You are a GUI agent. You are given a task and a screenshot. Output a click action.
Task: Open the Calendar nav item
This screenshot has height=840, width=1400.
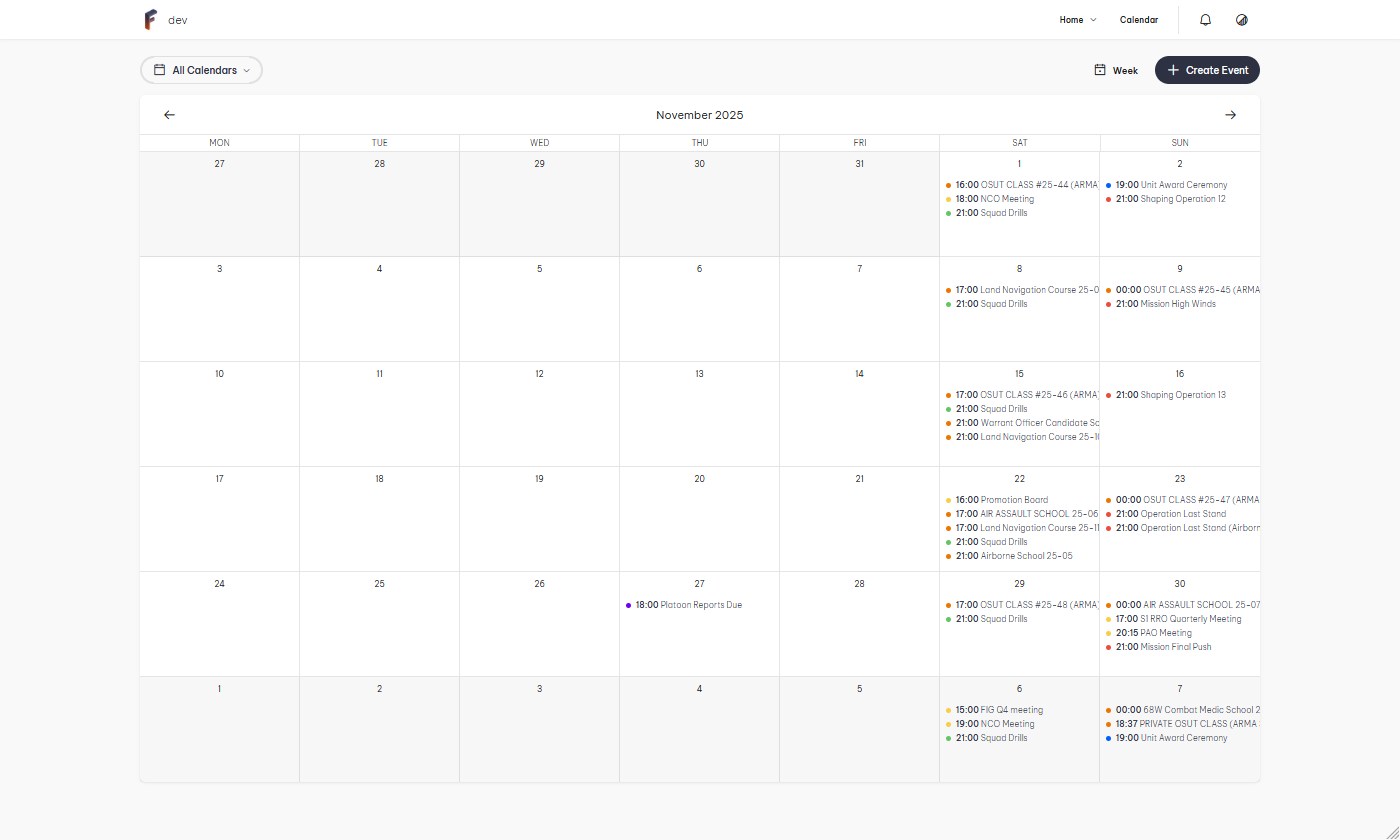pyautogui.click(x=1138, y=20)
